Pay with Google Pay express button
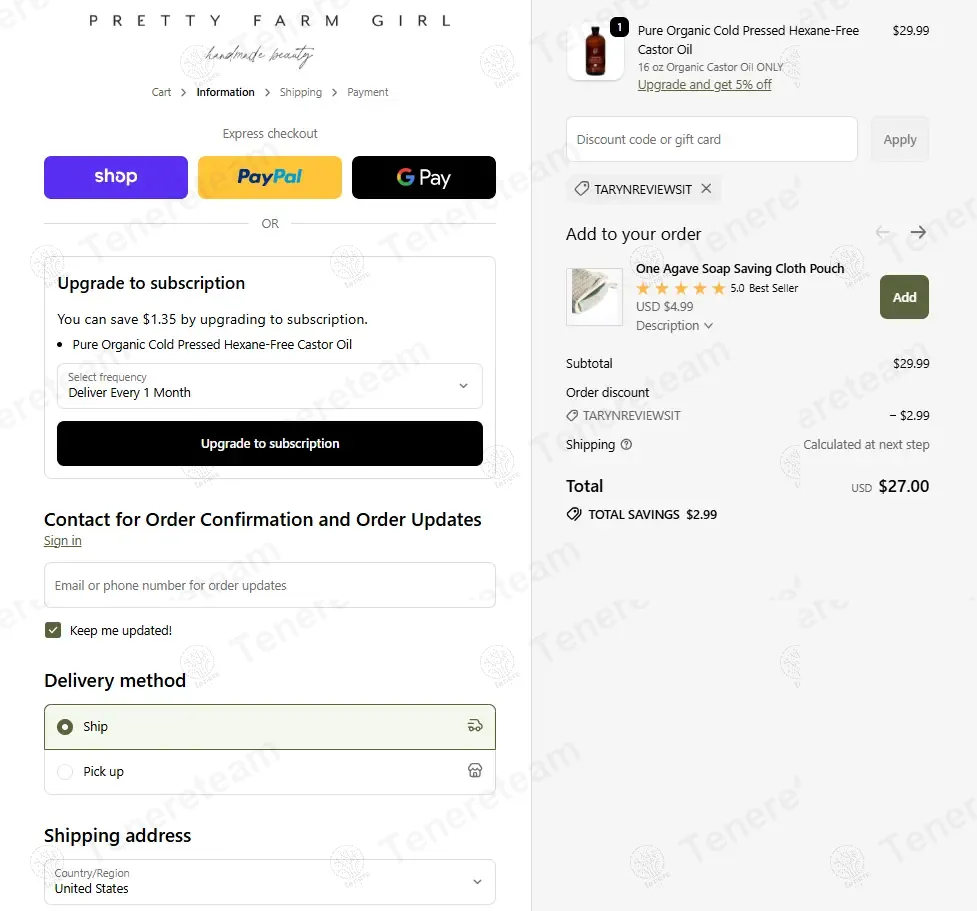 point(424,178)
